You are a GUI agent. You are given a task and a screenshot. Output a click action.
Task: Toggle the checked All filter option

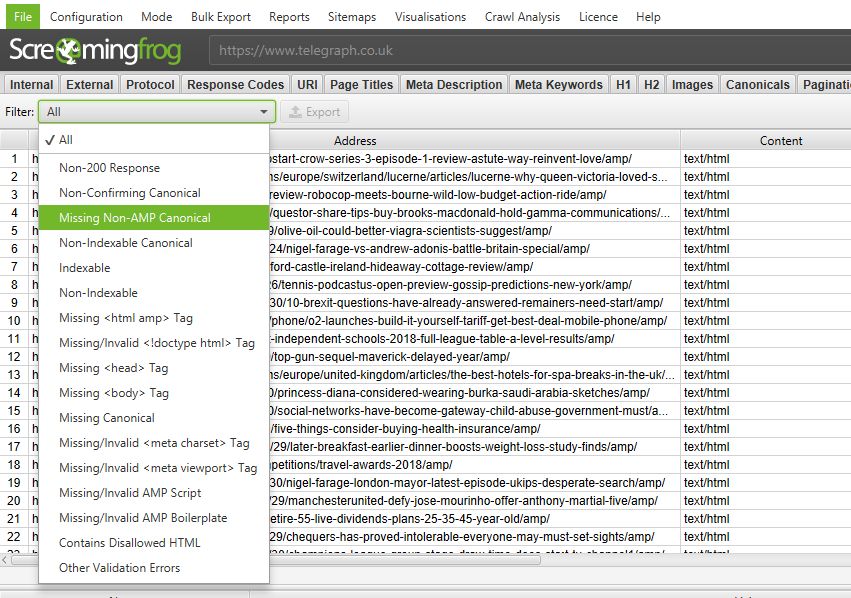66,140
